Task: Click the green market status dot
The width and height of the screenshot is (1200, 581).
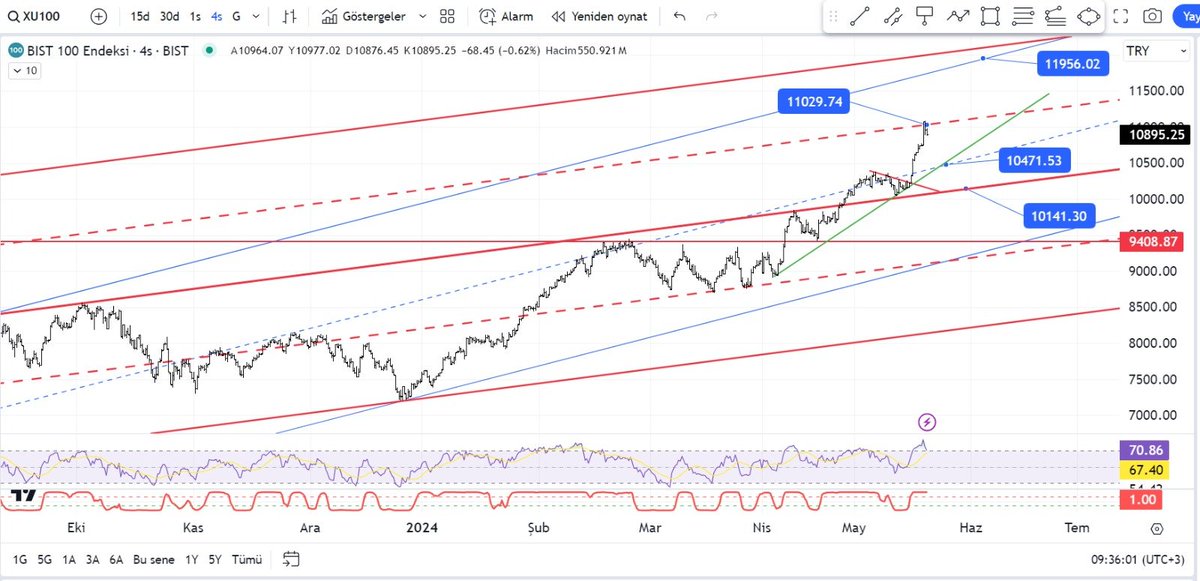Action: pyautogui.click(x=209, y=51)
